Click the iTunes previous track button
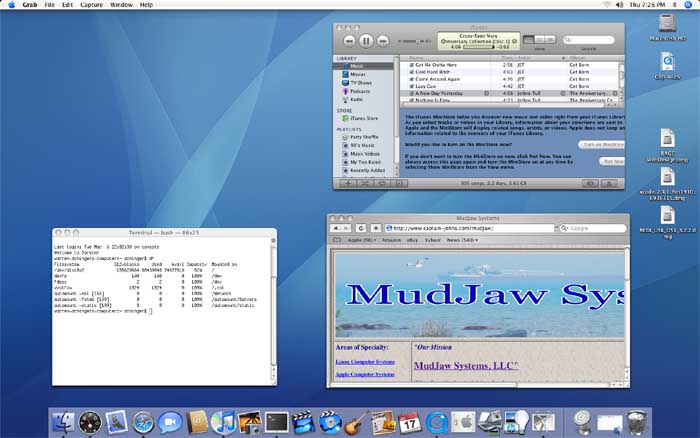Screen dimensions: 700x438 (x=349, y=41)
